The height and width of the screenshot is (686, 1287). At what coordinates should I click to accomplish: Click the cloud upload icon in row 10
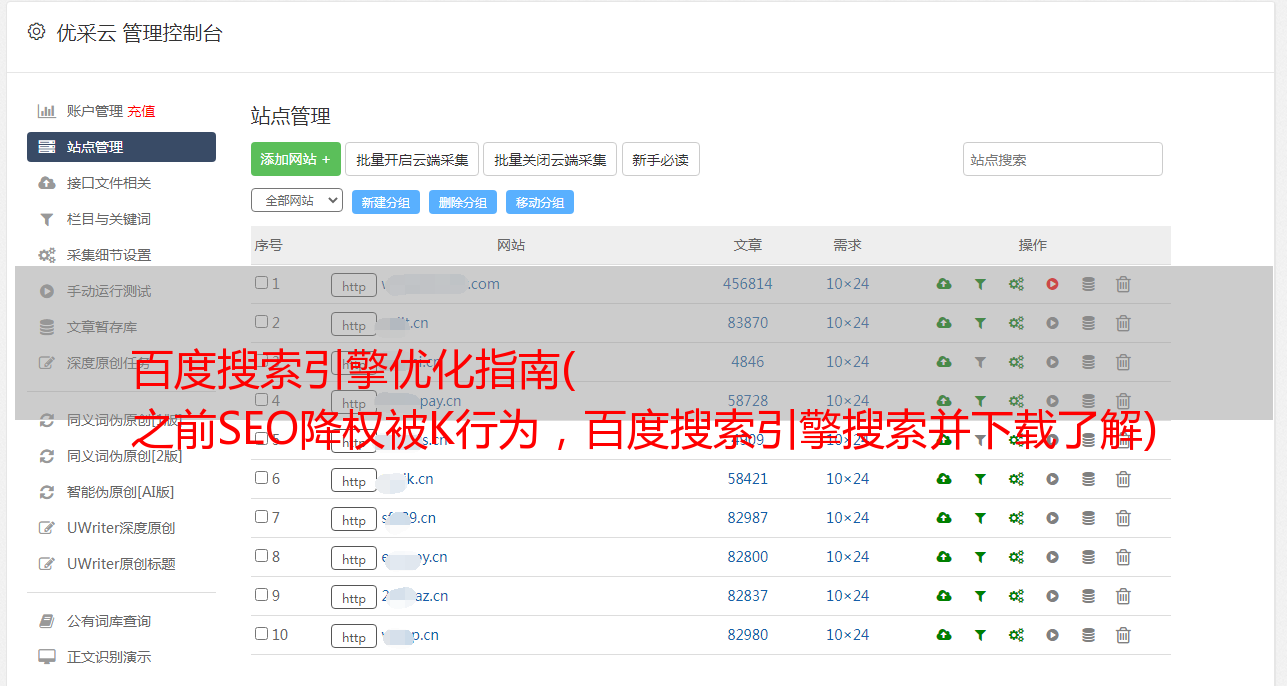pyautogui.click(x=944, y=635)
